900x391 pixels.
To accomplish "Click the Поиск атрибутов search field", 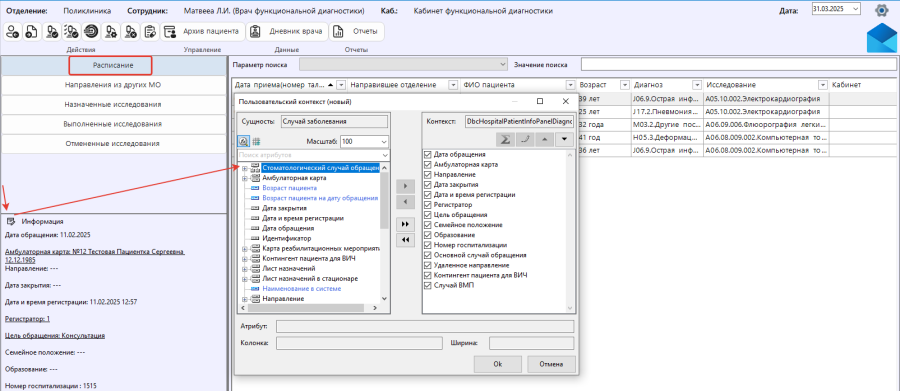I will point(313,155).
